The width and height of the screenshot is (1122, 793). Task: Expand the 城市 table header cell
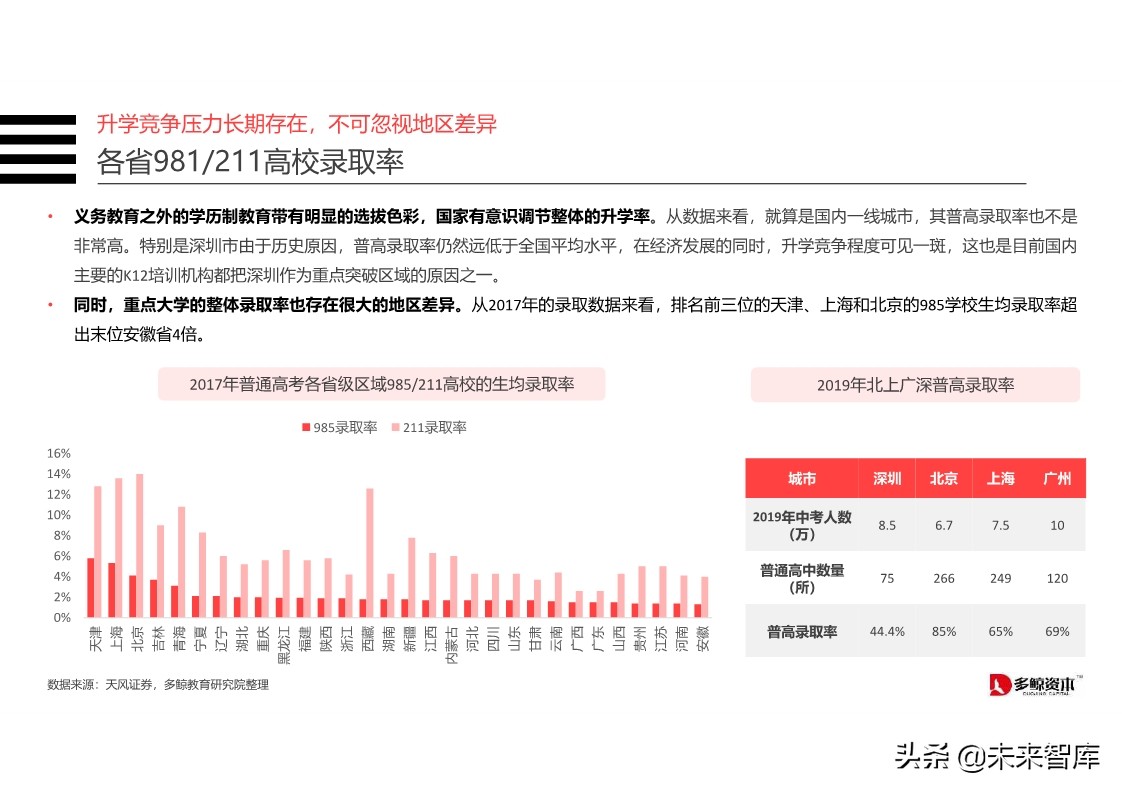[800, 478]
